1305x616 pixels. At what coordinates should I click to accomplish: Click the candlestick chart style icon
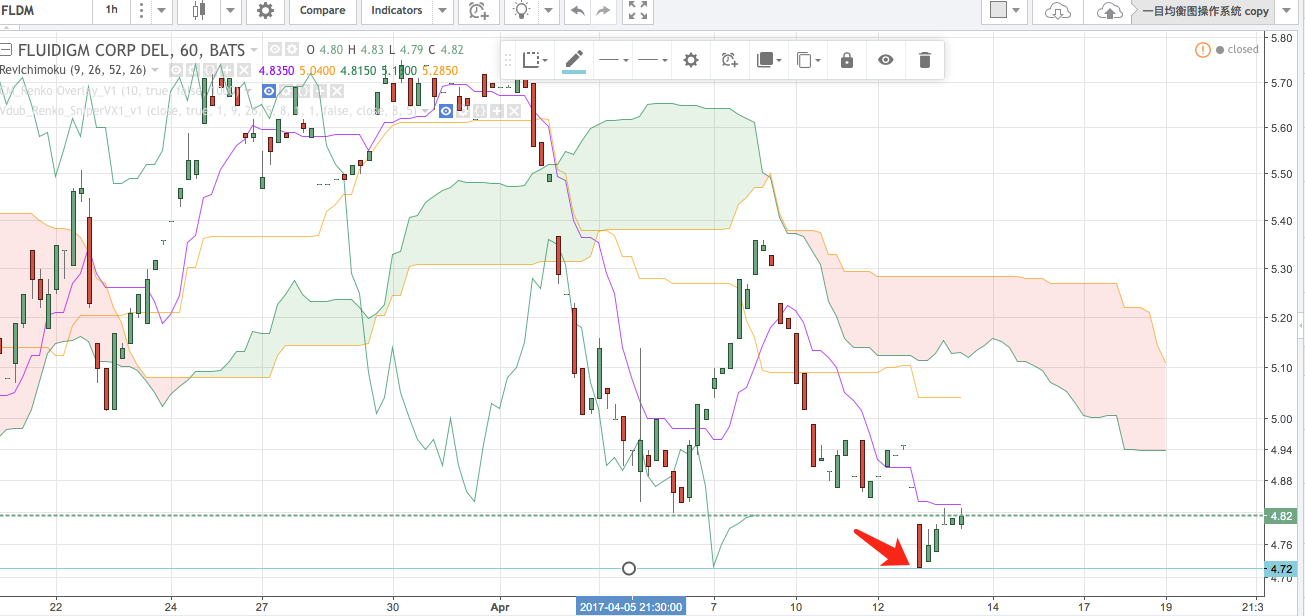[199, 11]
